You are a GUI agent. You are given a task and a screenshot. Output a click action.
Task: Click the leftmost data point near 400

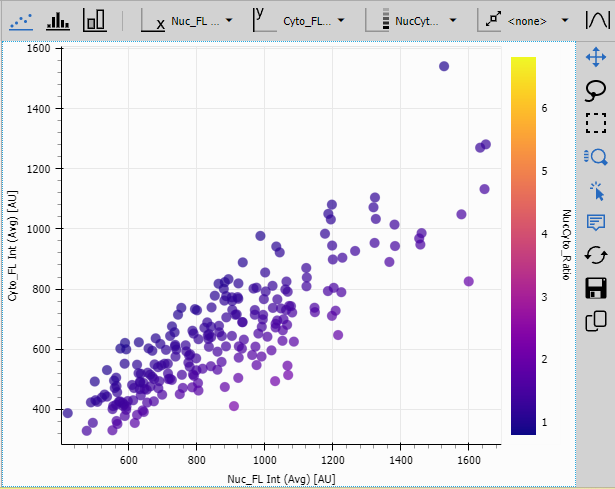click(67, 413)
